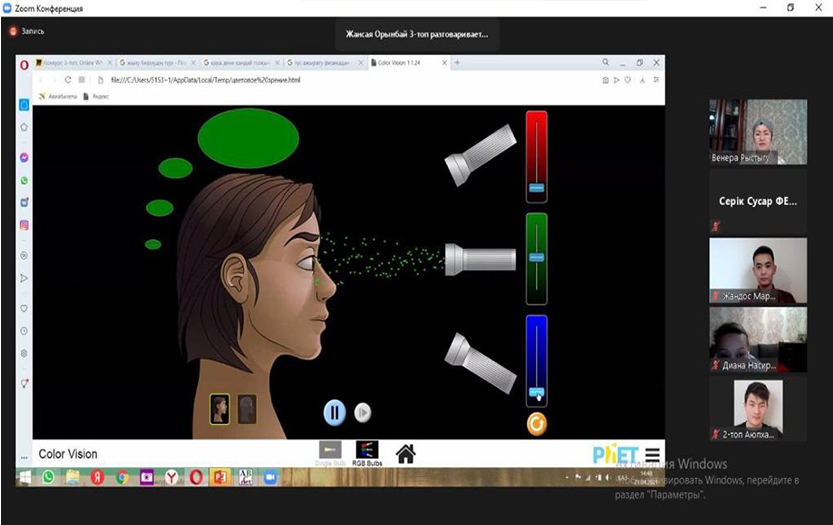Switch to the RGB Bulbs screen
833x525 pixels.
pos(367,453)
